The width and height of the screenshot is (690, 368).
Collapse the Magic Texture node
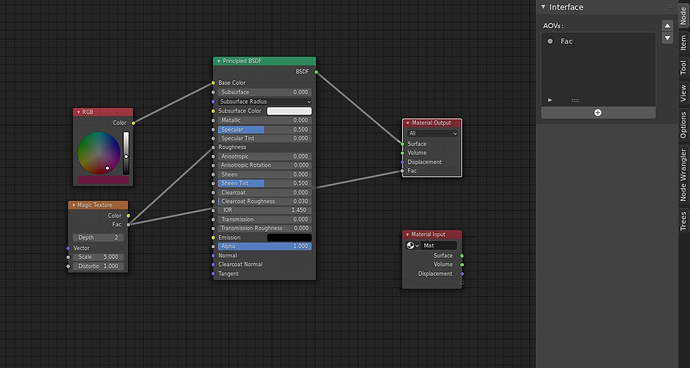[73, 205]
